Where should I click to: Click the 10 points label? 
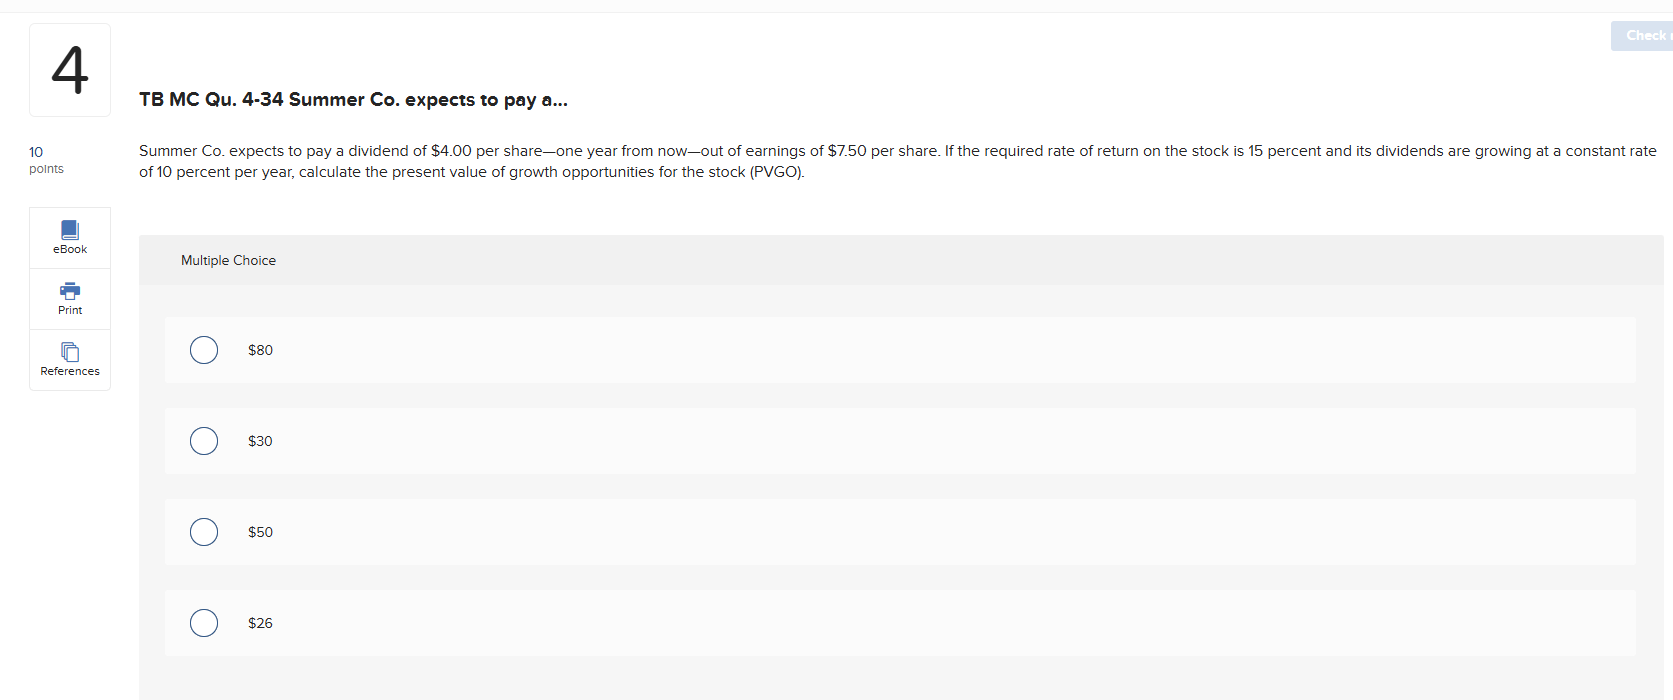(45, 160)
